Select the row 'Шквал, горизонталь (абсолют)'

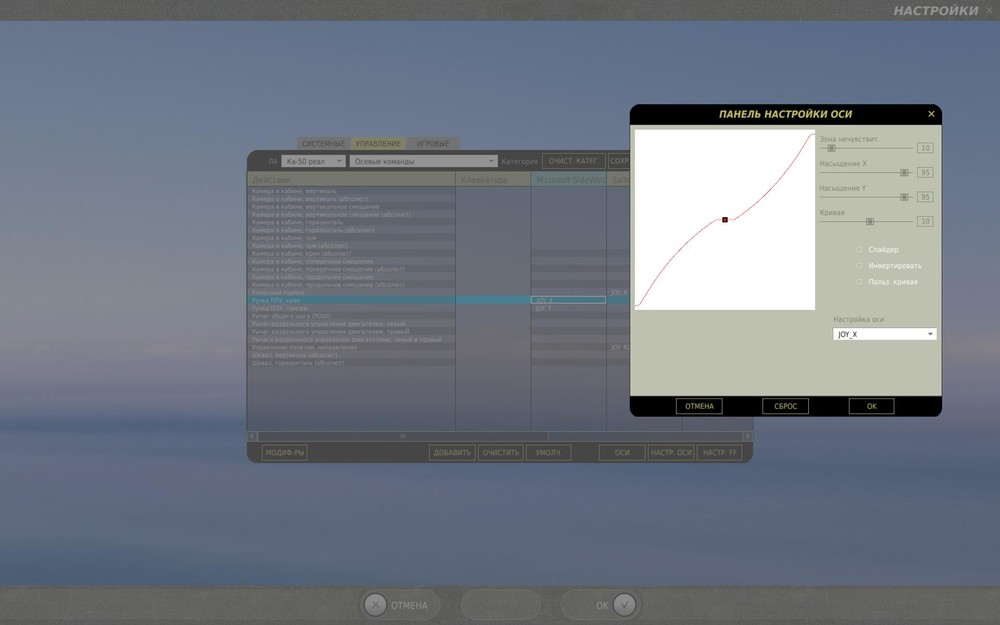pyautogui.click(x=351, y=363)
